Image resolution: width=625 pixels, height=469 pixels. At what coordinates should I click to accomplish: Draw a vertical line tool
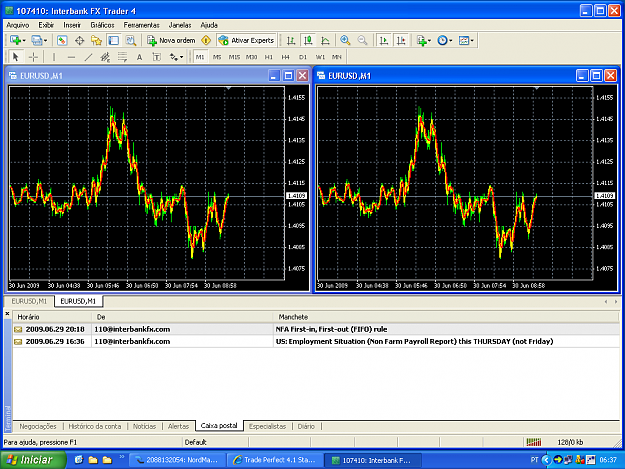coord(54,57)
